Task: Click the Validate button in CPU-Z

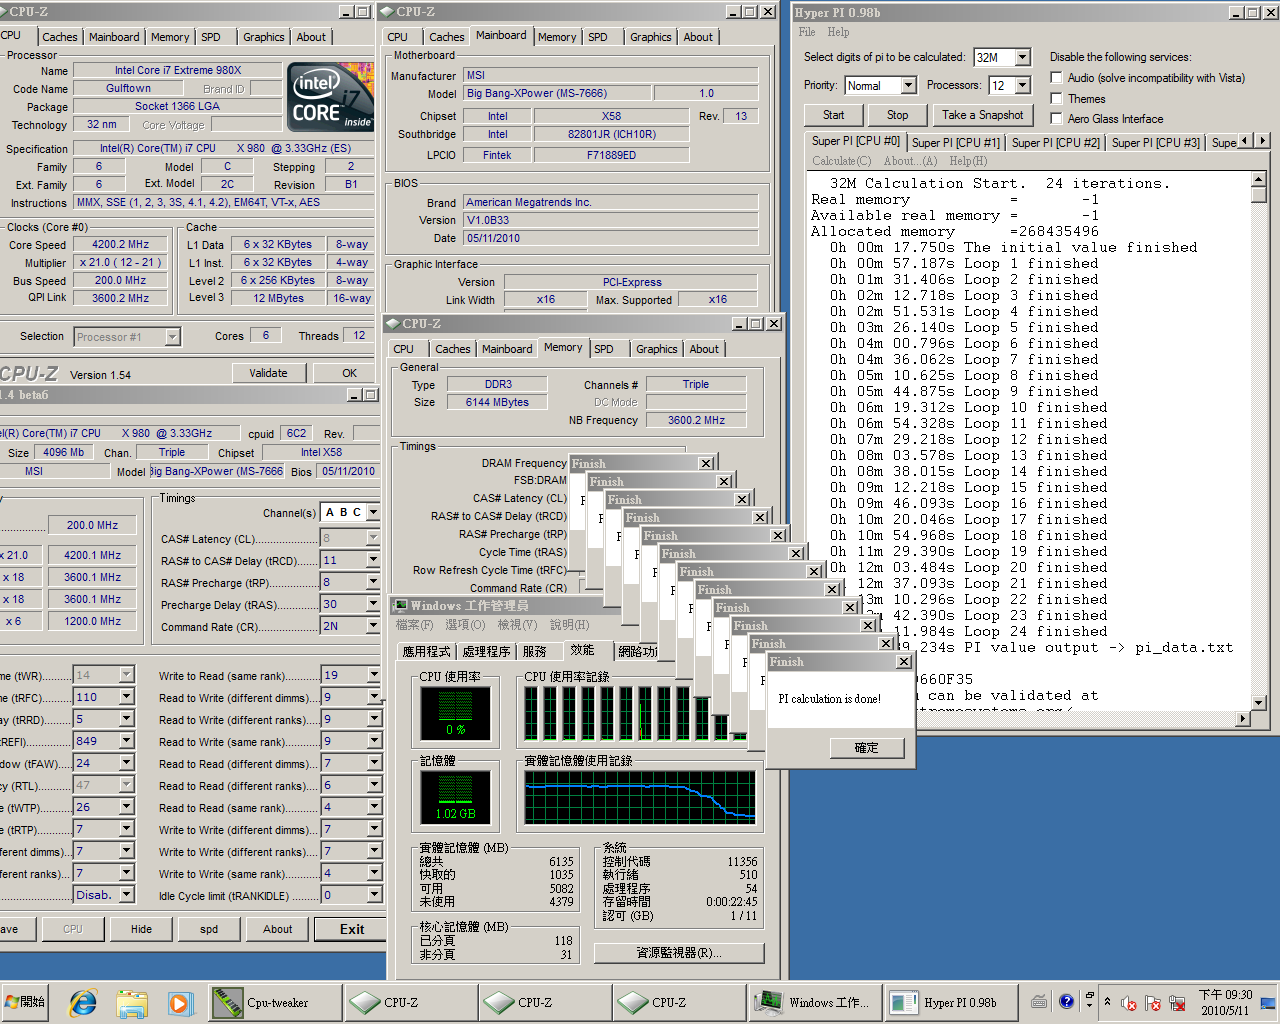Action: 268,373
